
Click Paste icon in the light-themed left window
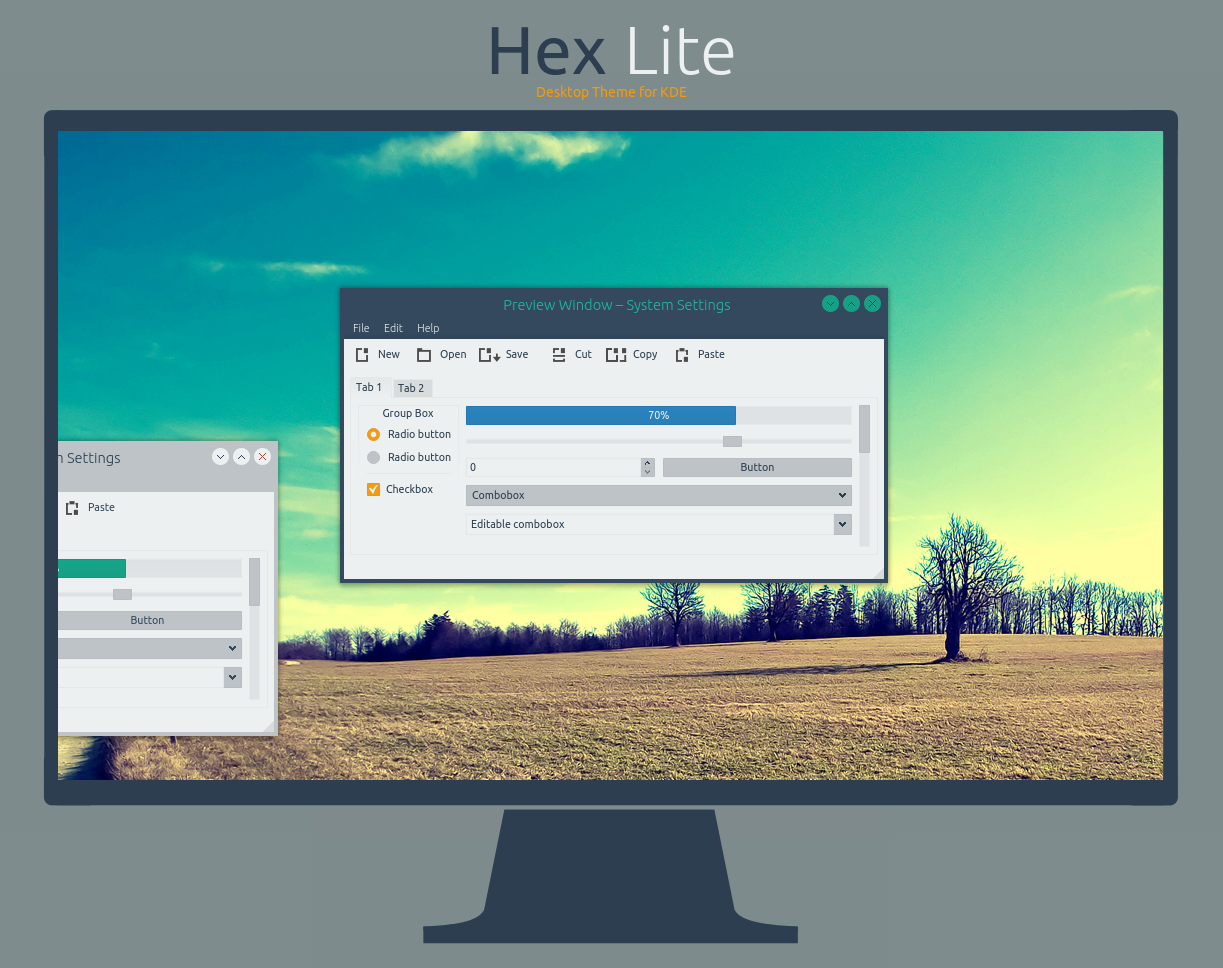[72, 508]
